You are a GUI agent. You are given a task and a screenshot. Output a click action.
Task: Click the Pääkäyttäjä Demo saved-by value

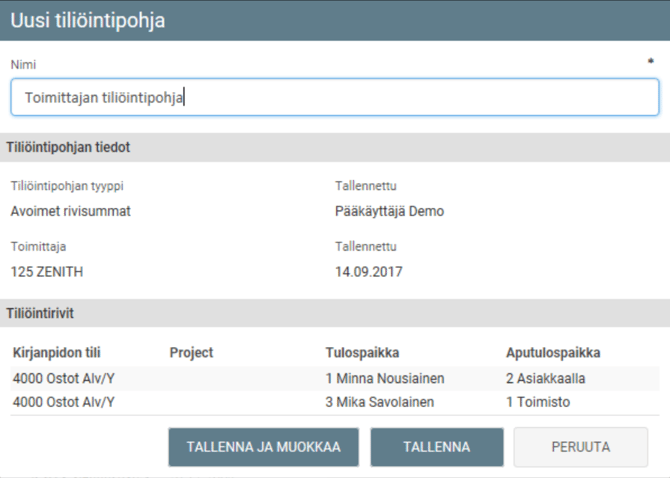click(389, 211)
